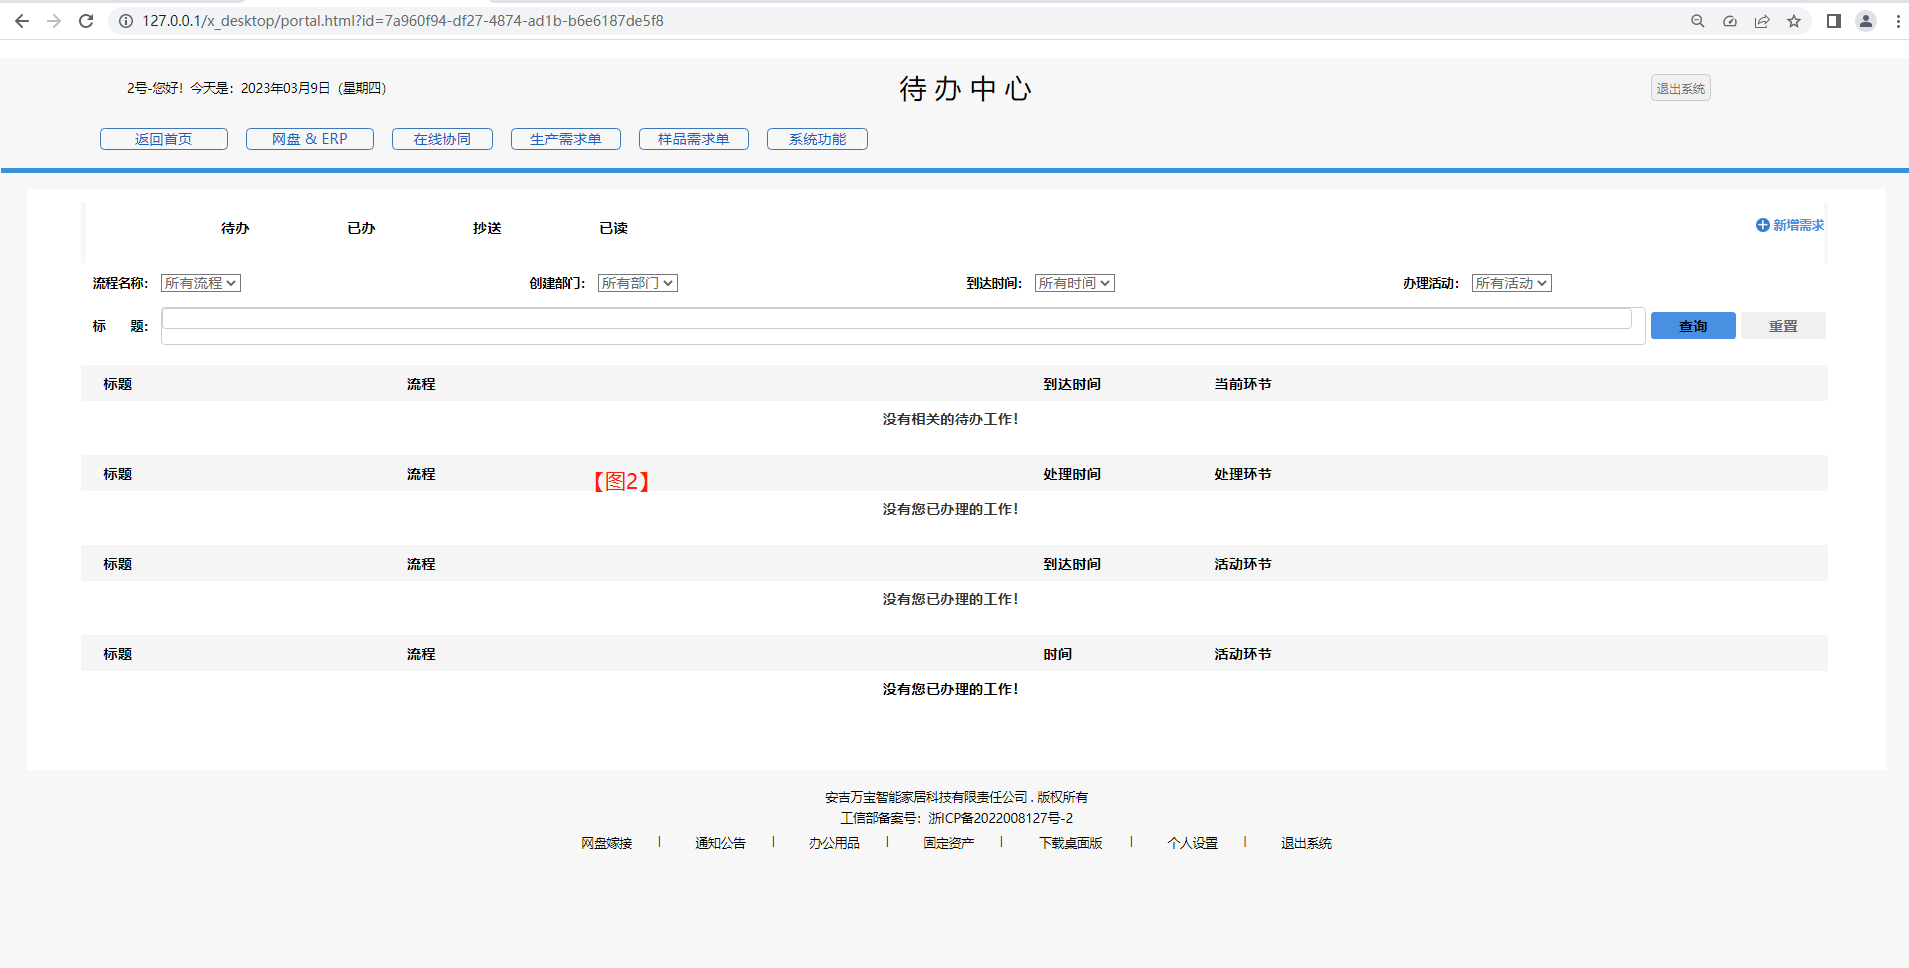Screen dimensions: 1909x968
Task: Toggle the browser side panel icon
Action: point(1833,21)
